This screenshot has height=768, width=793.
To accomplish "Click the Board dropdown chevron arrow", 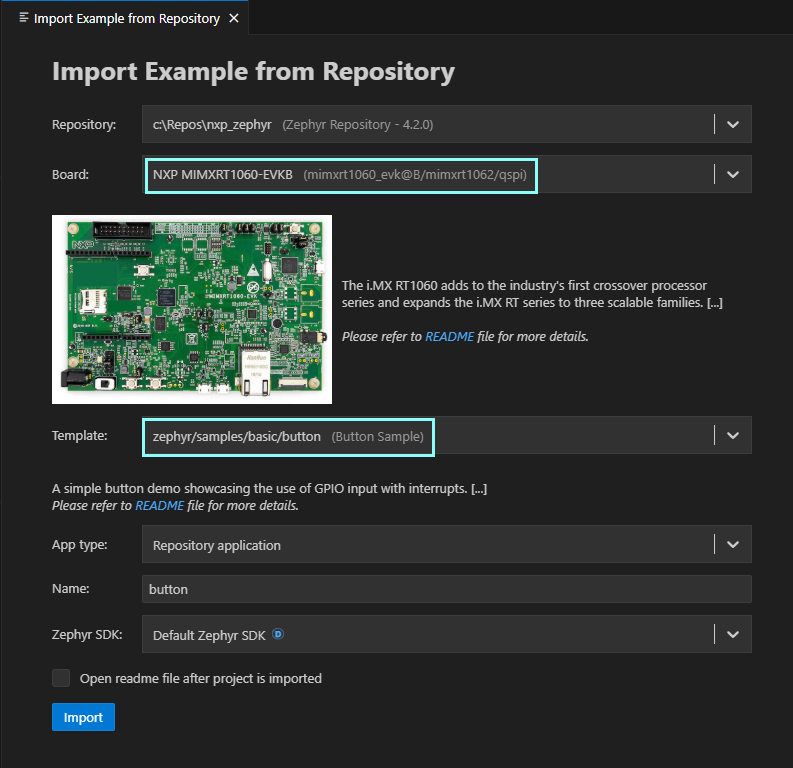I will click(733, 174).
